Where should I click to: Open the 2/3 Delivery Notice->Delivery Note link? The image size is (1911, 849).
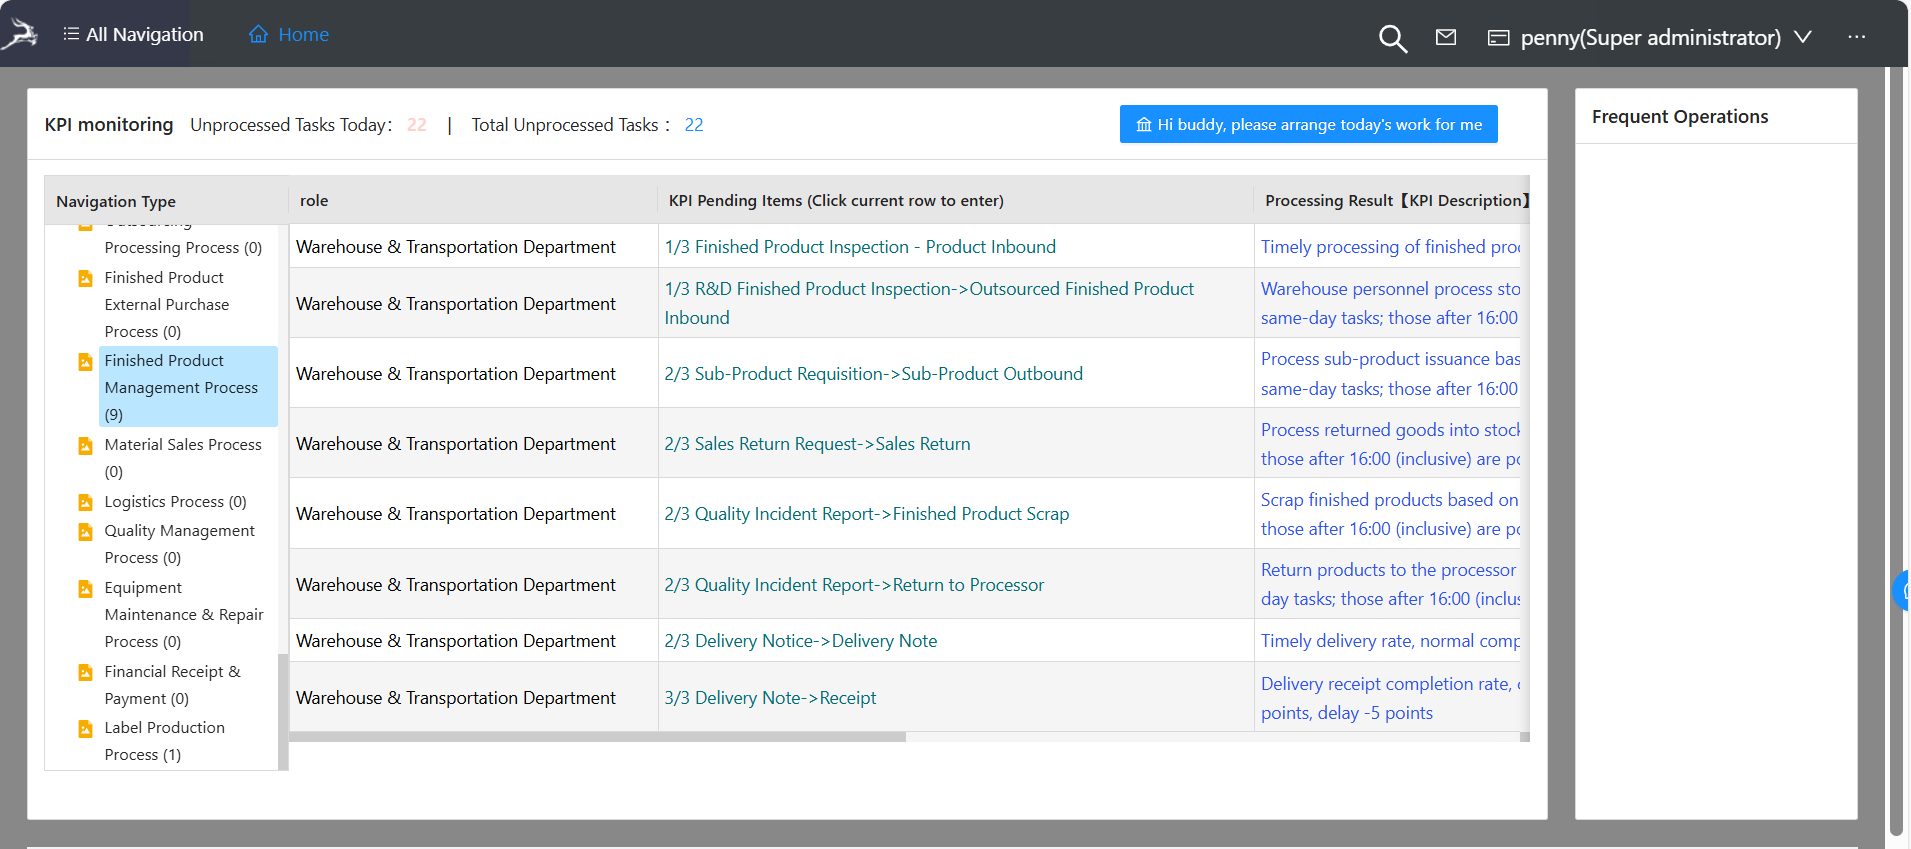[800, 641]
